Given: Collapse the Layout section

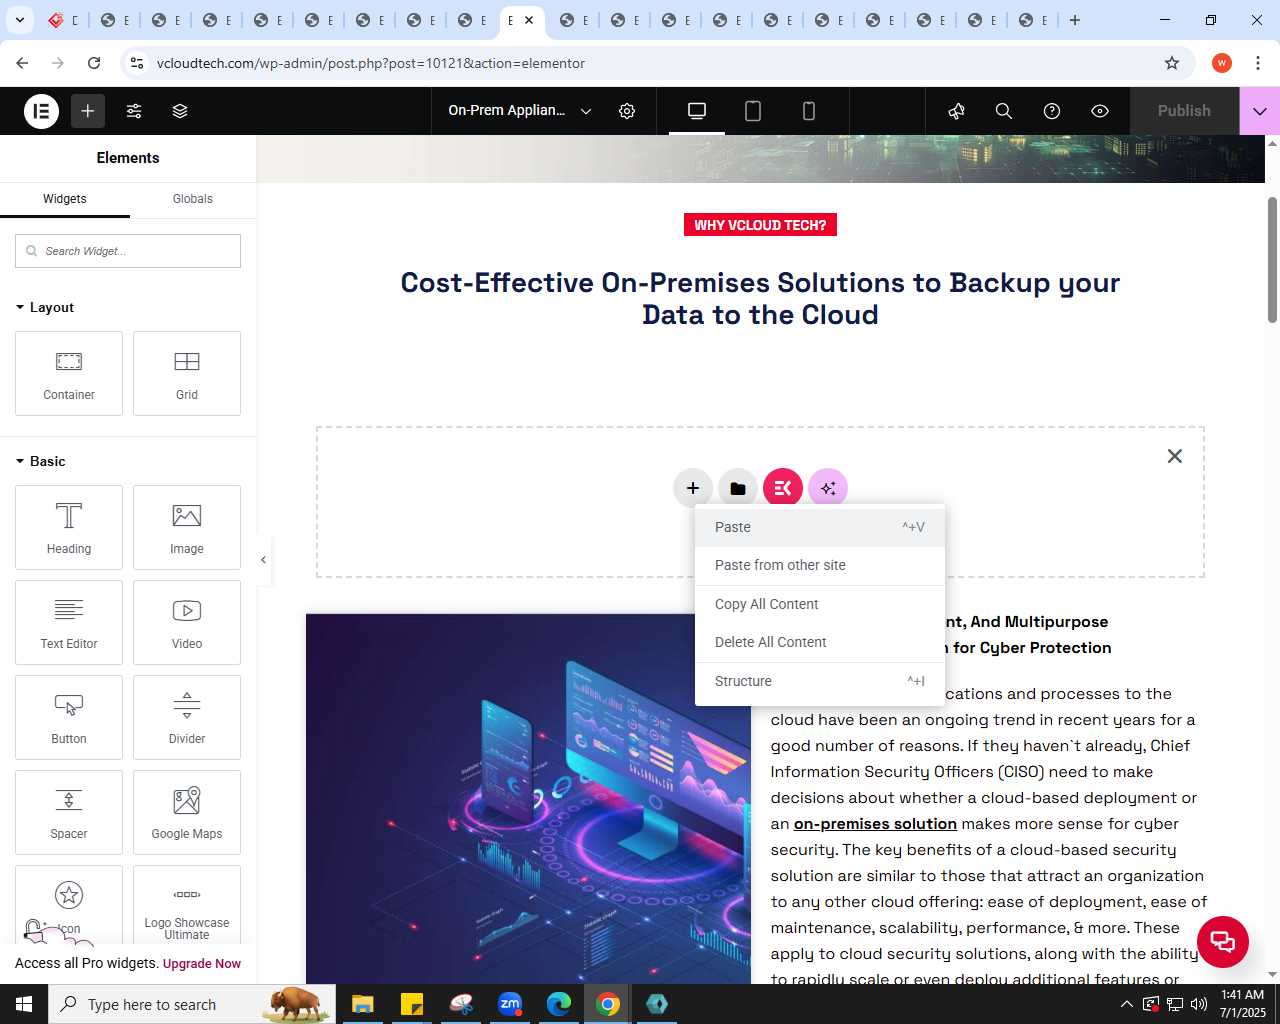Looking at the screenshot, I should (45, 307).
